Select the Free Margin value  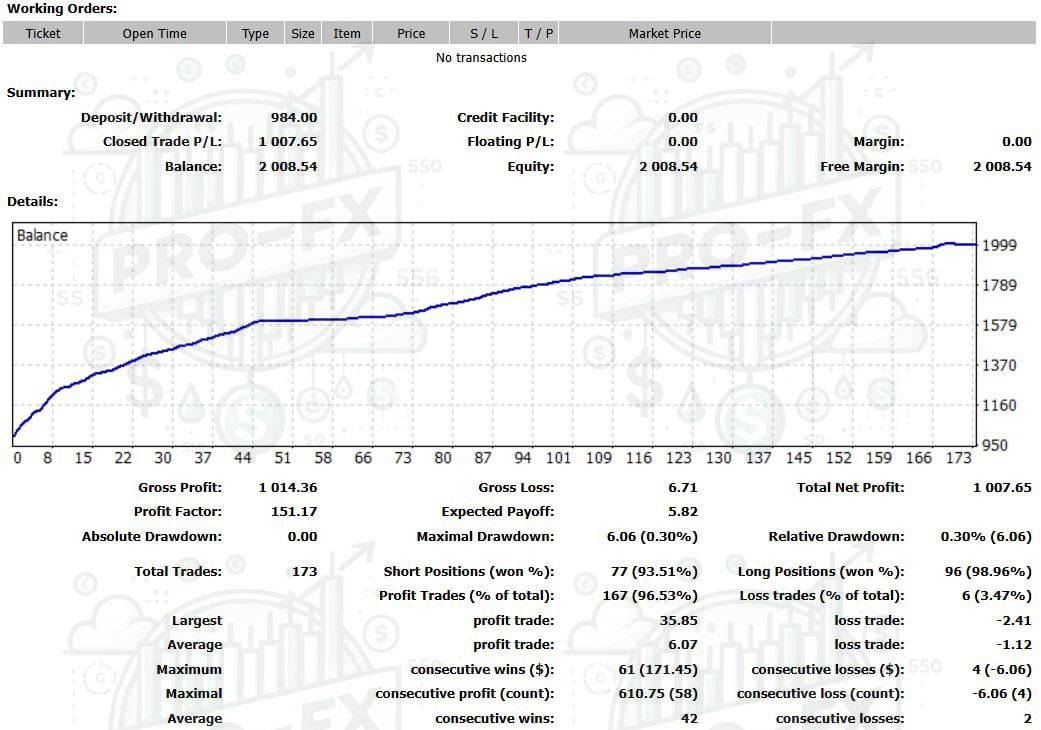click(1002, 167)
